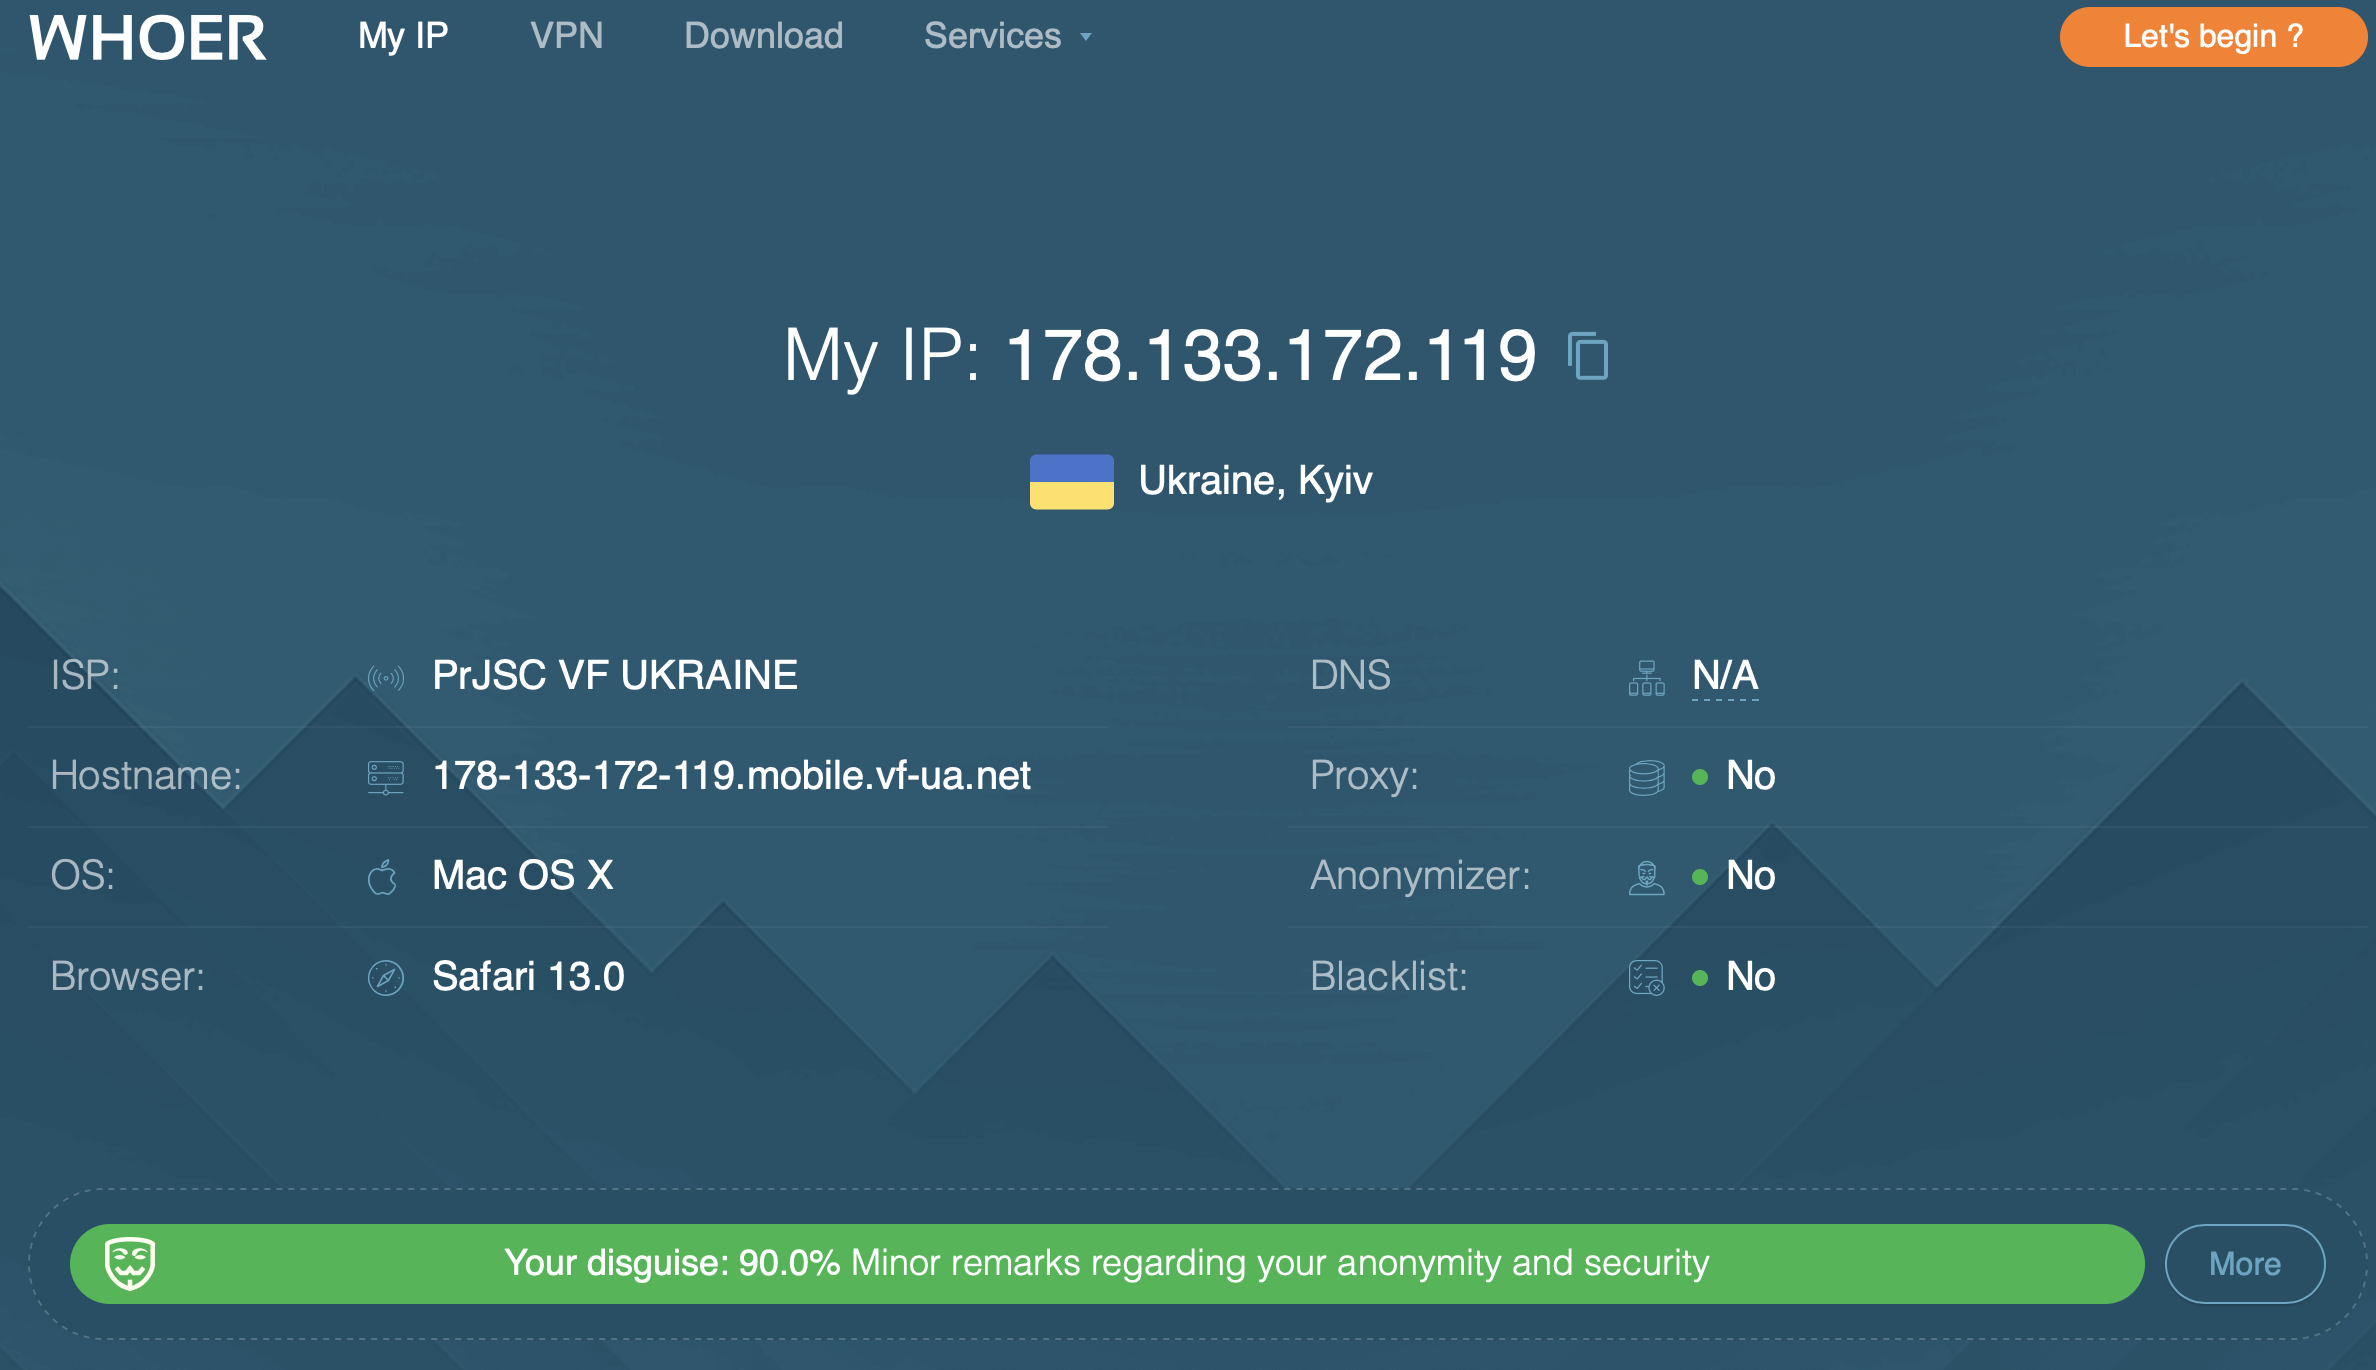Click the Blacklist checklist icon

(x=1646, y=977)
